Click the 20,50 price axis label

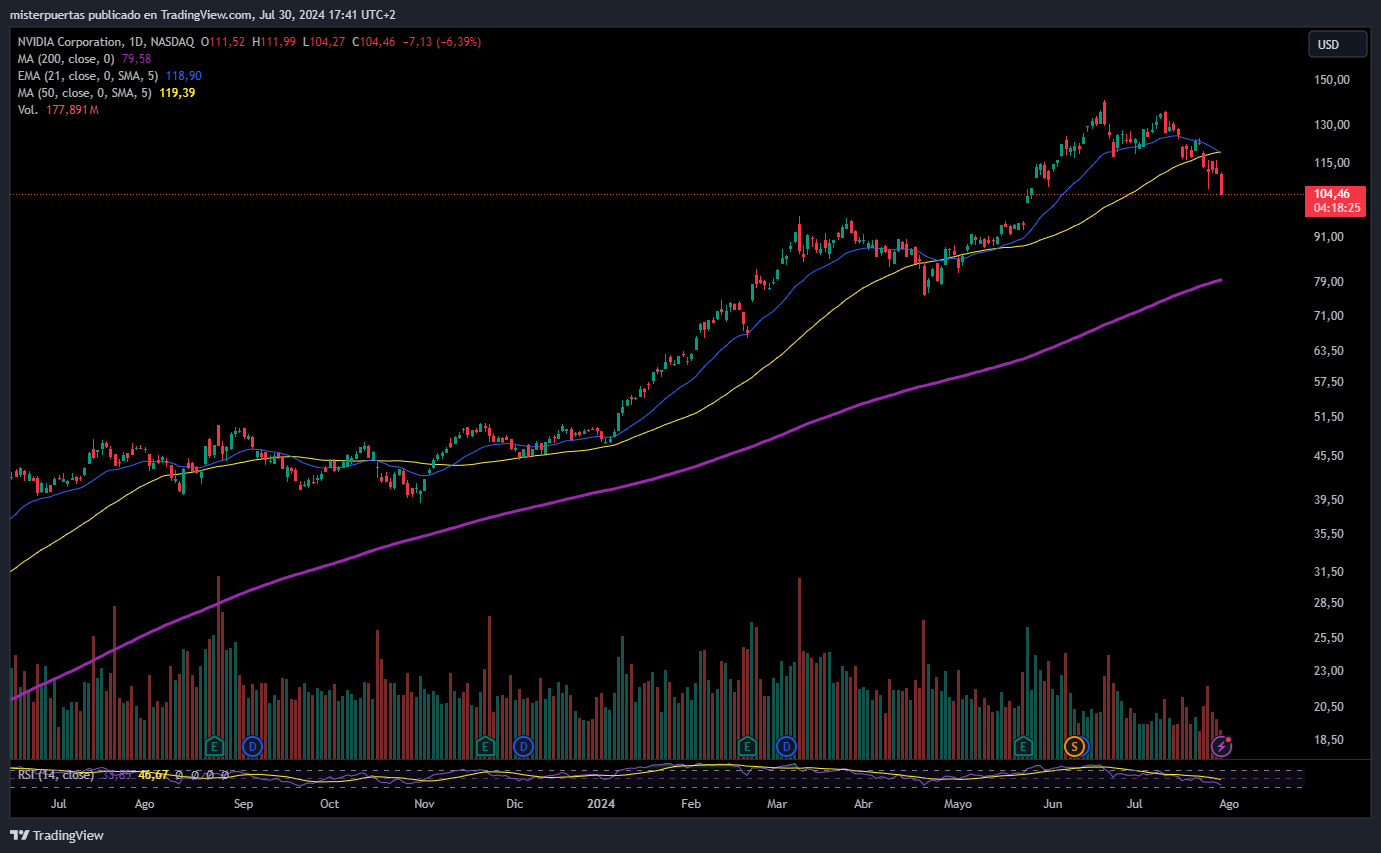pyautogui.click(x=1327, y=707)
